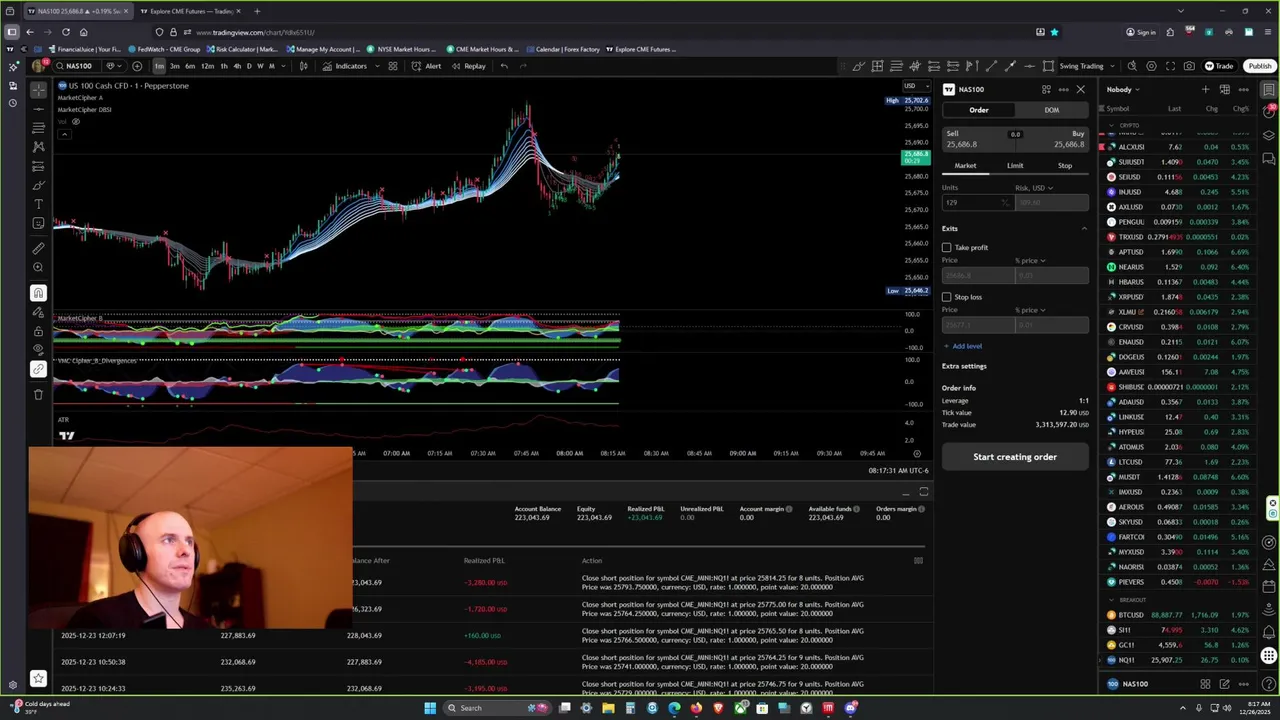Select the crosshair cursor tool
Viewport: 1280px width, 720px height.
pyautogui.click(x=38, y=89)
